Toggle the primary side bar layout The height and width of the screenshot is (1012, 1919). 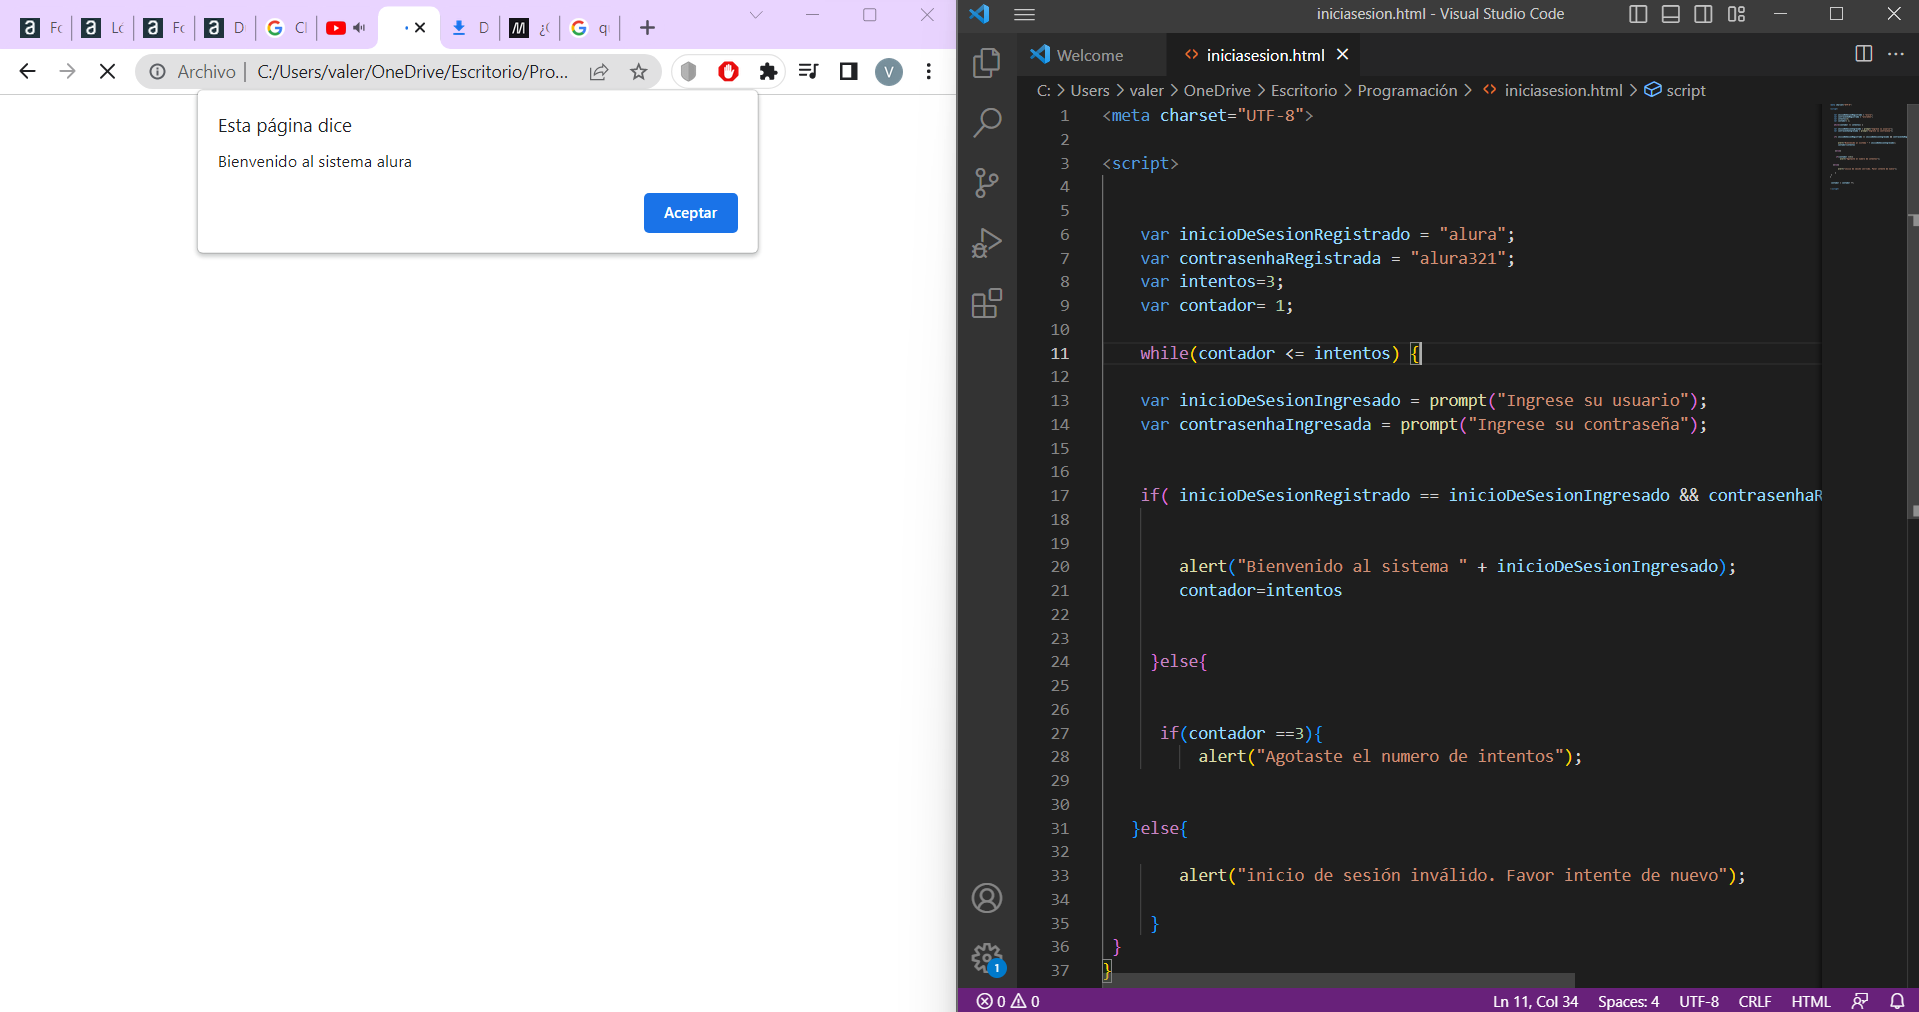coord(1638,14)
